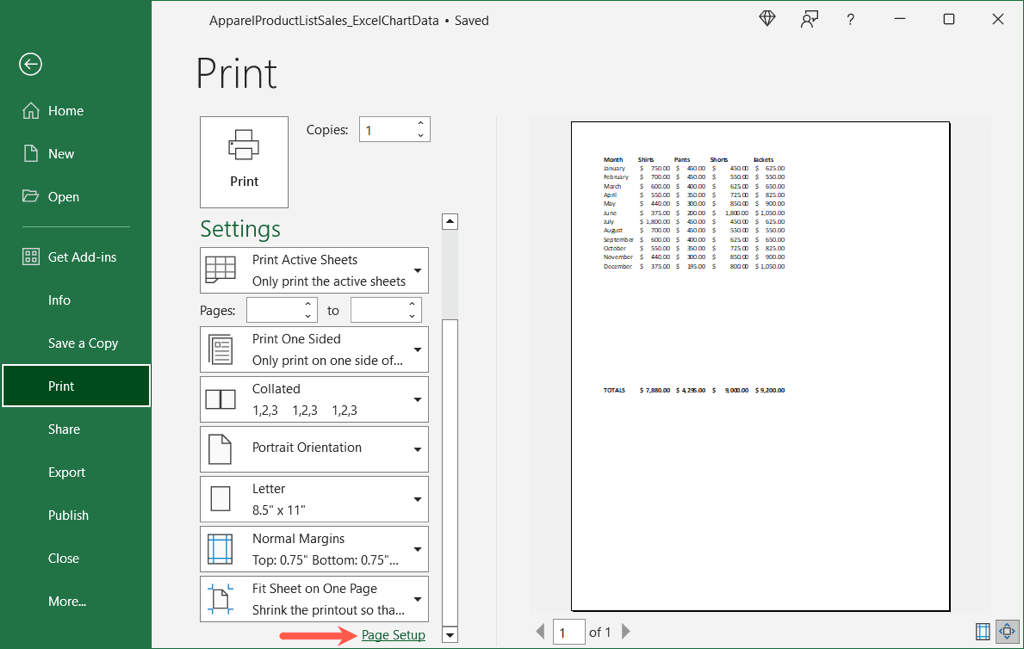The image size is (1024, 649).
Task: Open the feedback person icon in title bar
Action: (809, 20)
